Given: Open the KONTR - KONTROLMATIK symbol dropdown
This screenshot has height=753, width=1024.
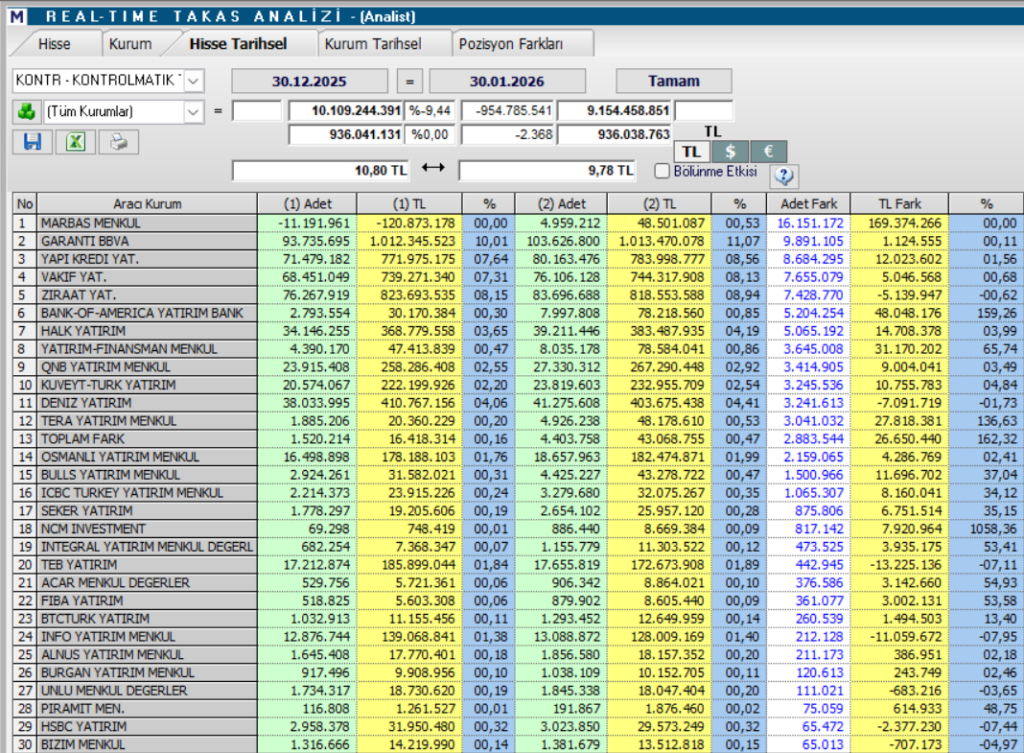Looking at the screenshot, I should click(105, 81).
